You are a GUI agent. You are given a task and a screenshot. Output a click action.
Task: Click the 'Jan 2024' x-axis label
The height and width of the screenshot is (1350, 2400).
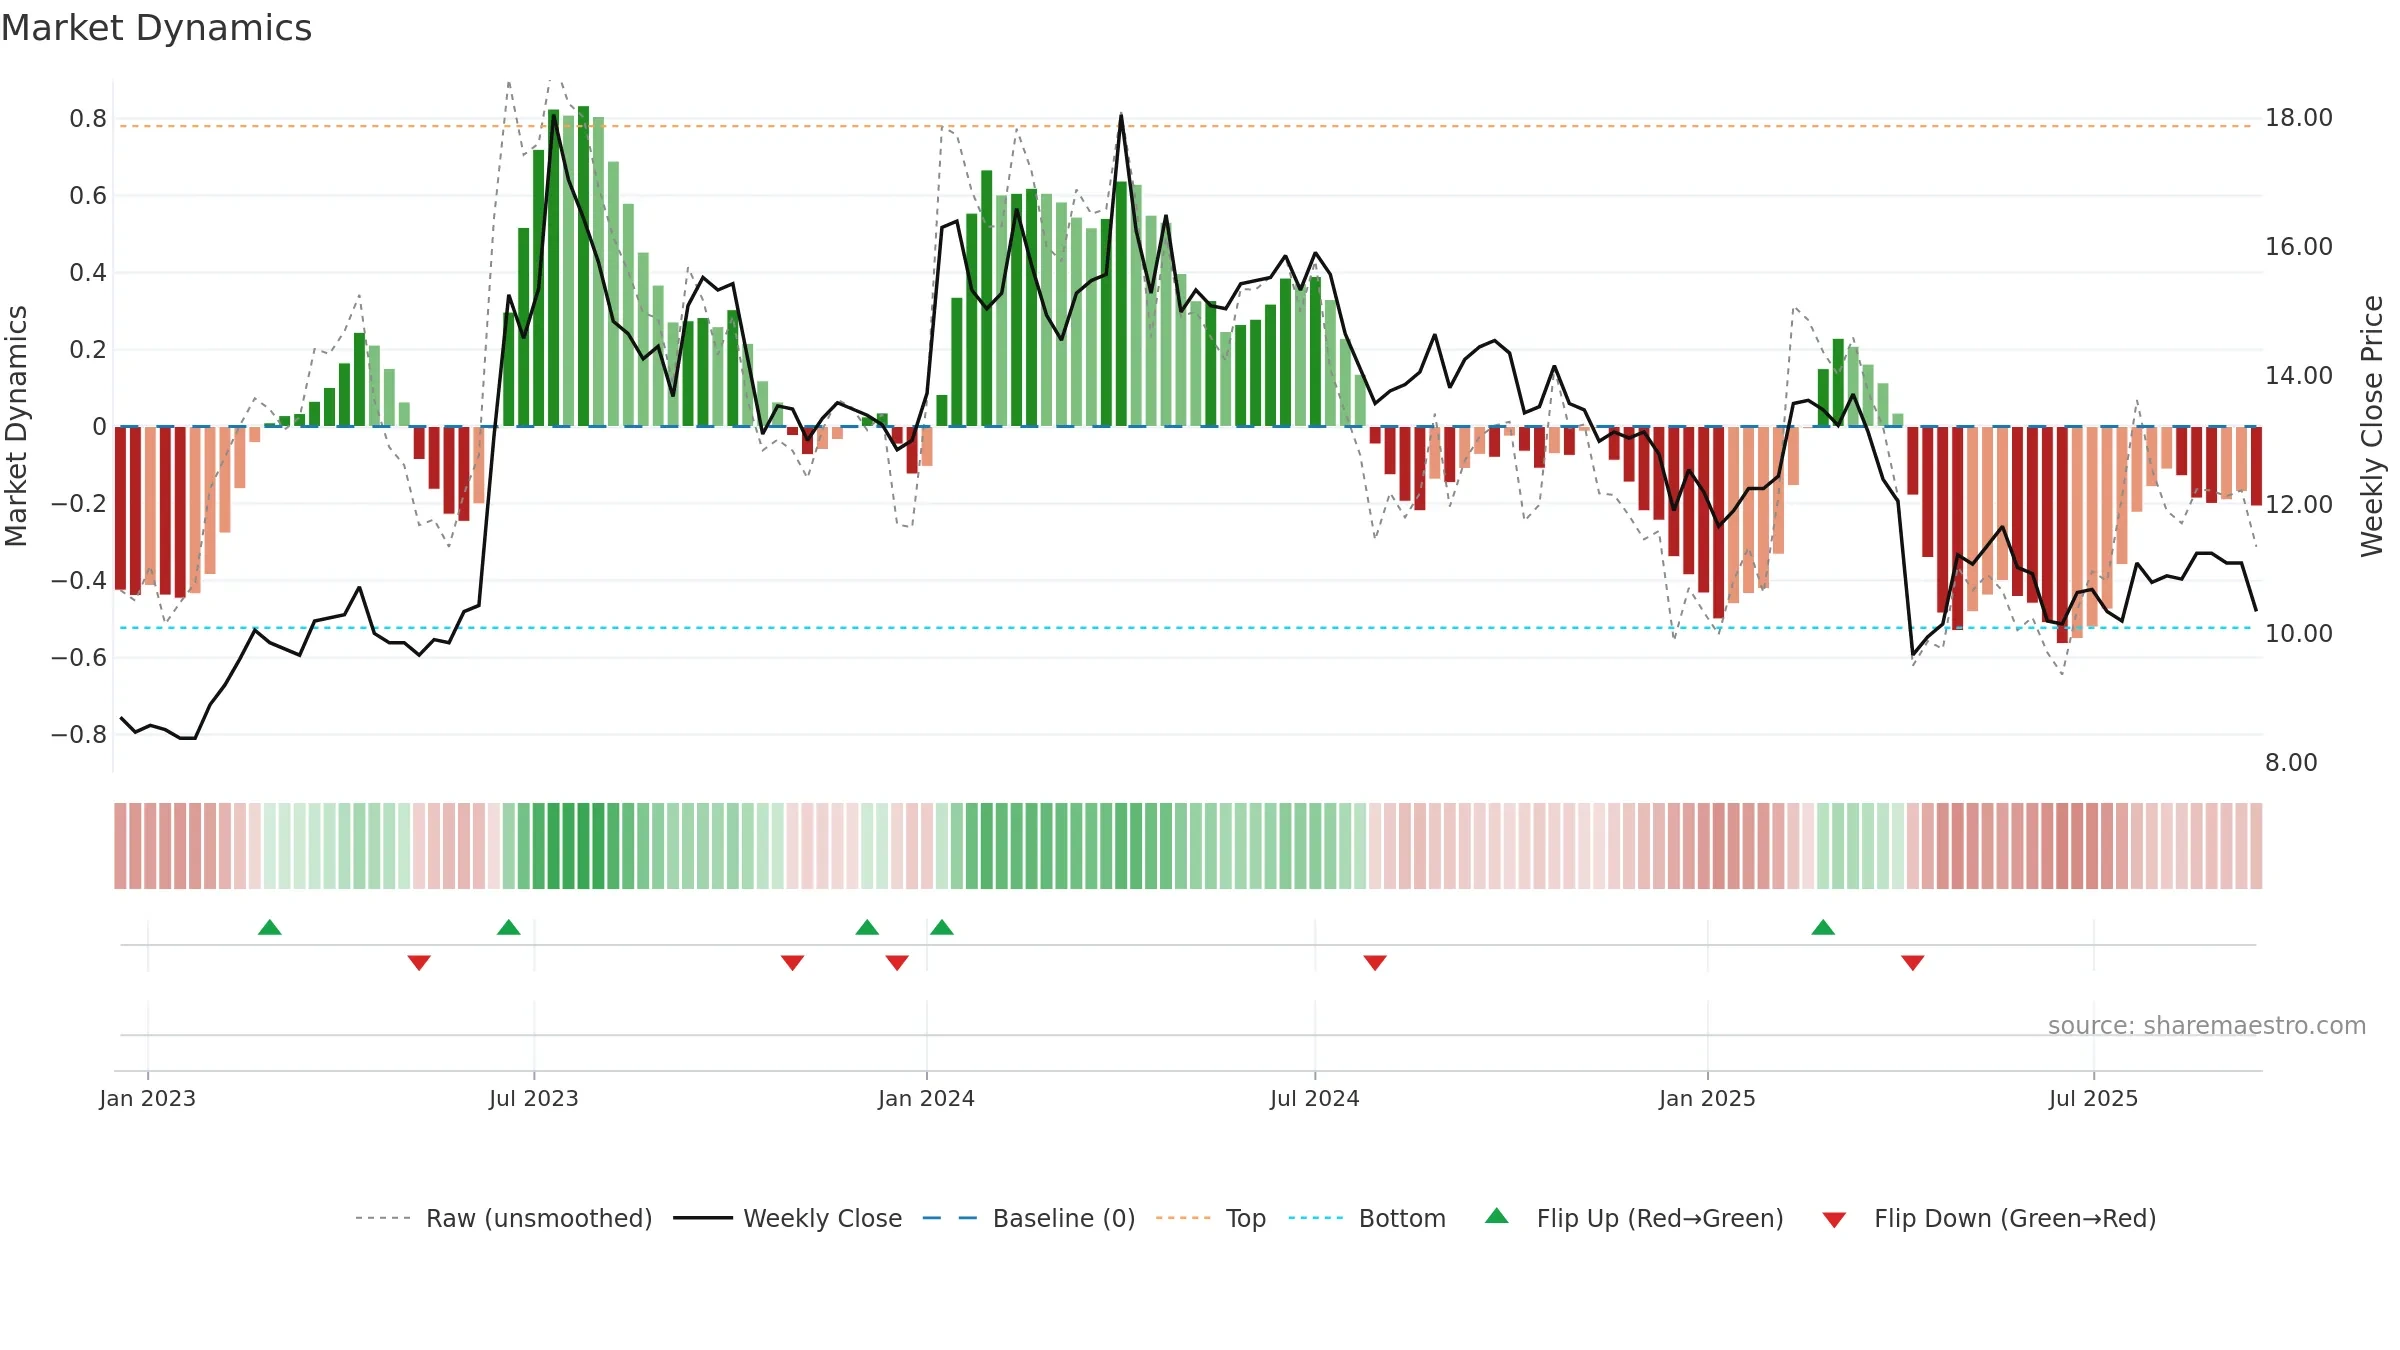(x=927, y=1098)
